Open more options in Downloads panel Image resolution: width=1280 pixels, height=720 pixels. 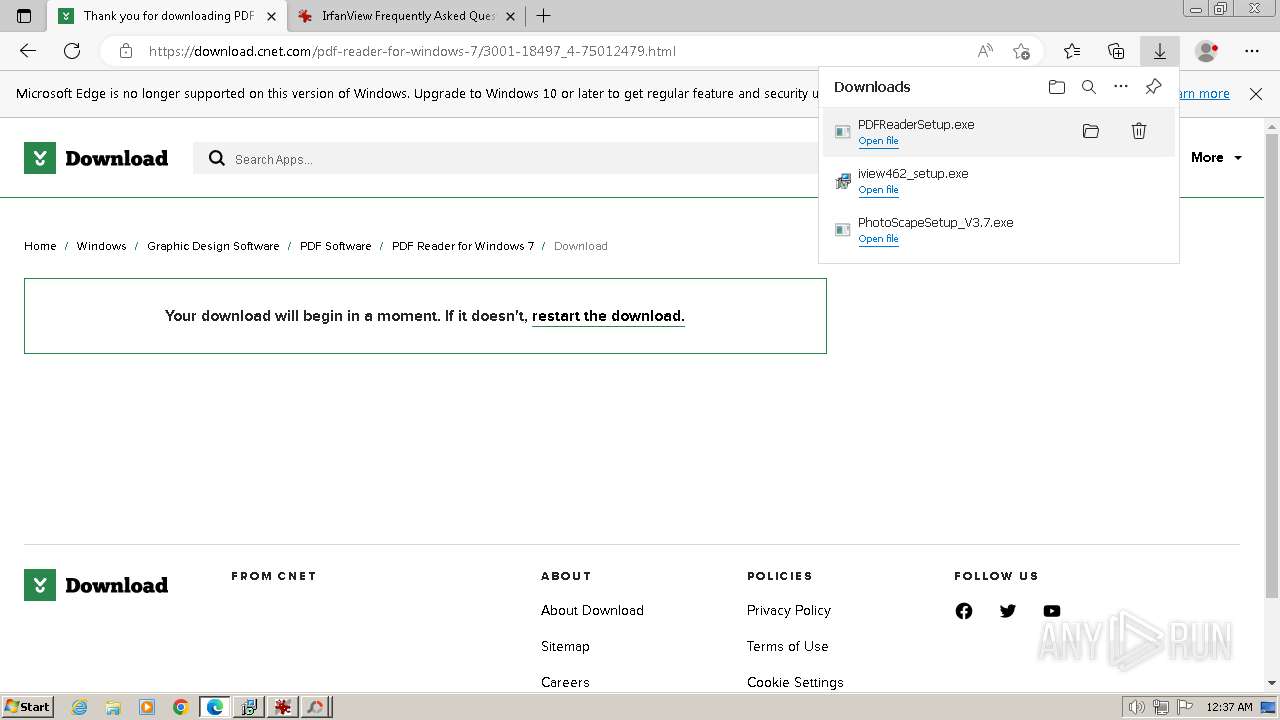point(1121,87)
